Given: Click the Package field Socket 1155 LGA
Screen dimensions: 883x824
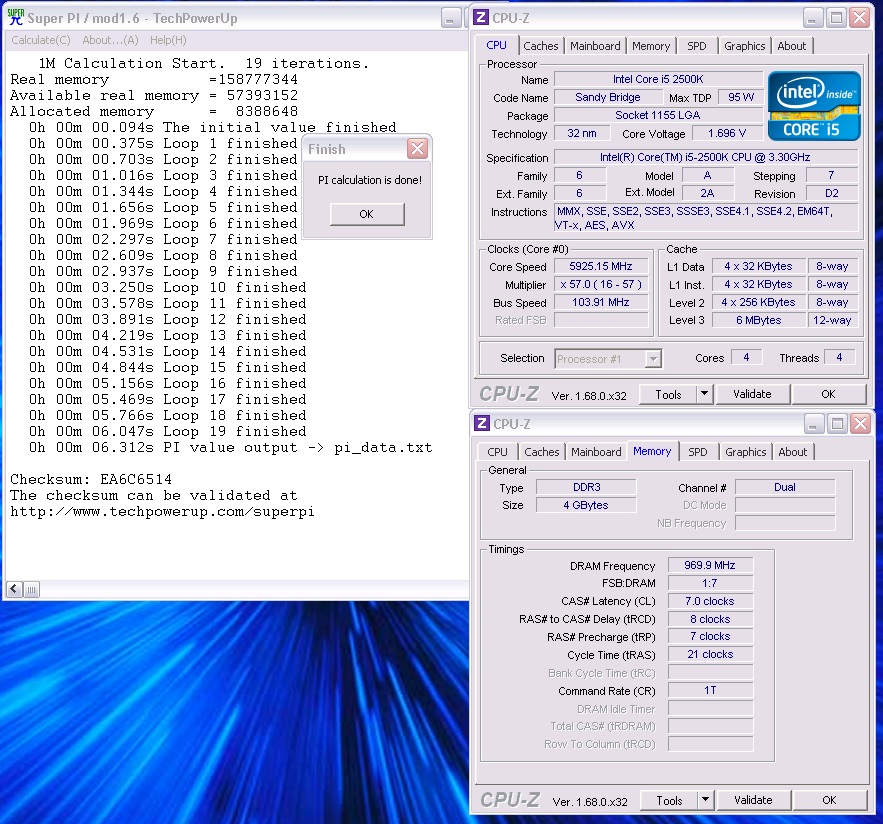Looking at the screenshot, I should (658, 115).
